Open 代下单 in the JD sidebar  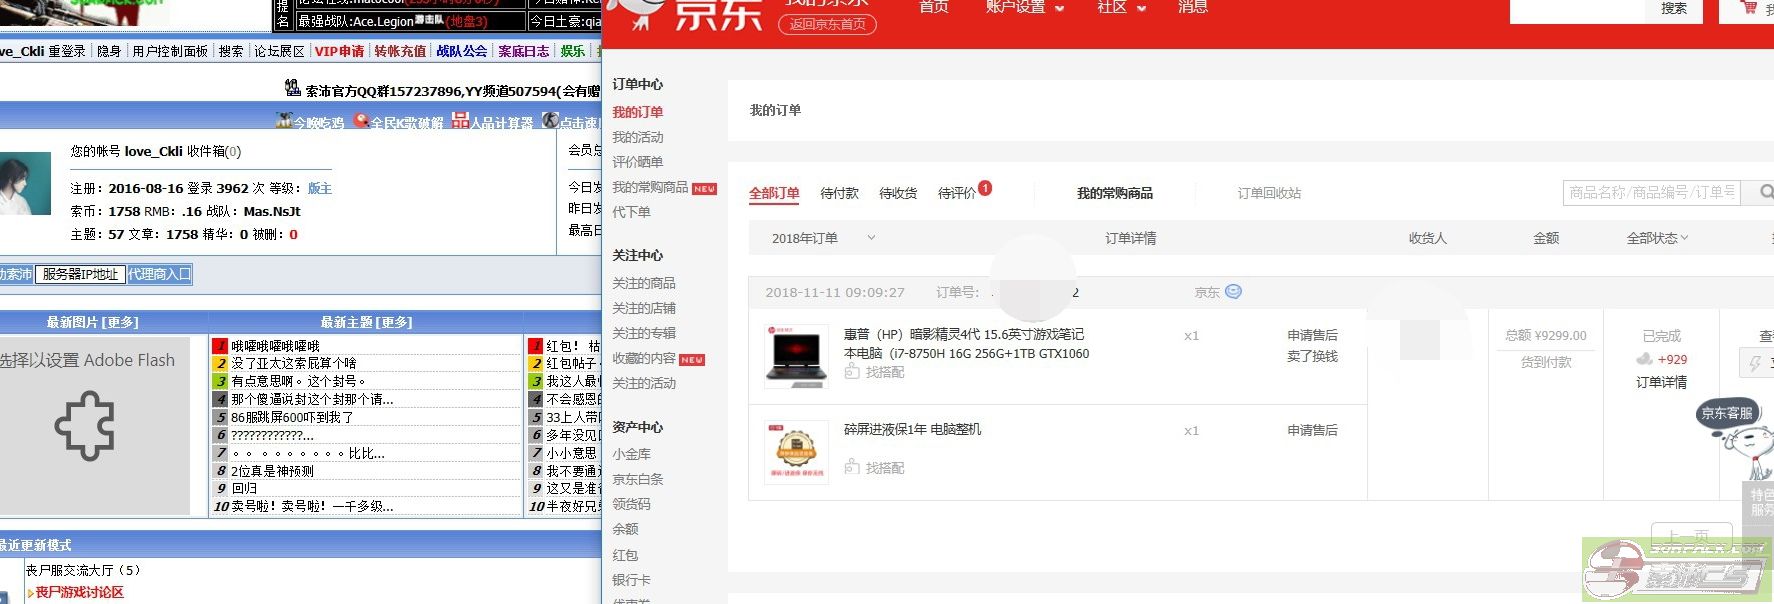click(x=631, y=212)
